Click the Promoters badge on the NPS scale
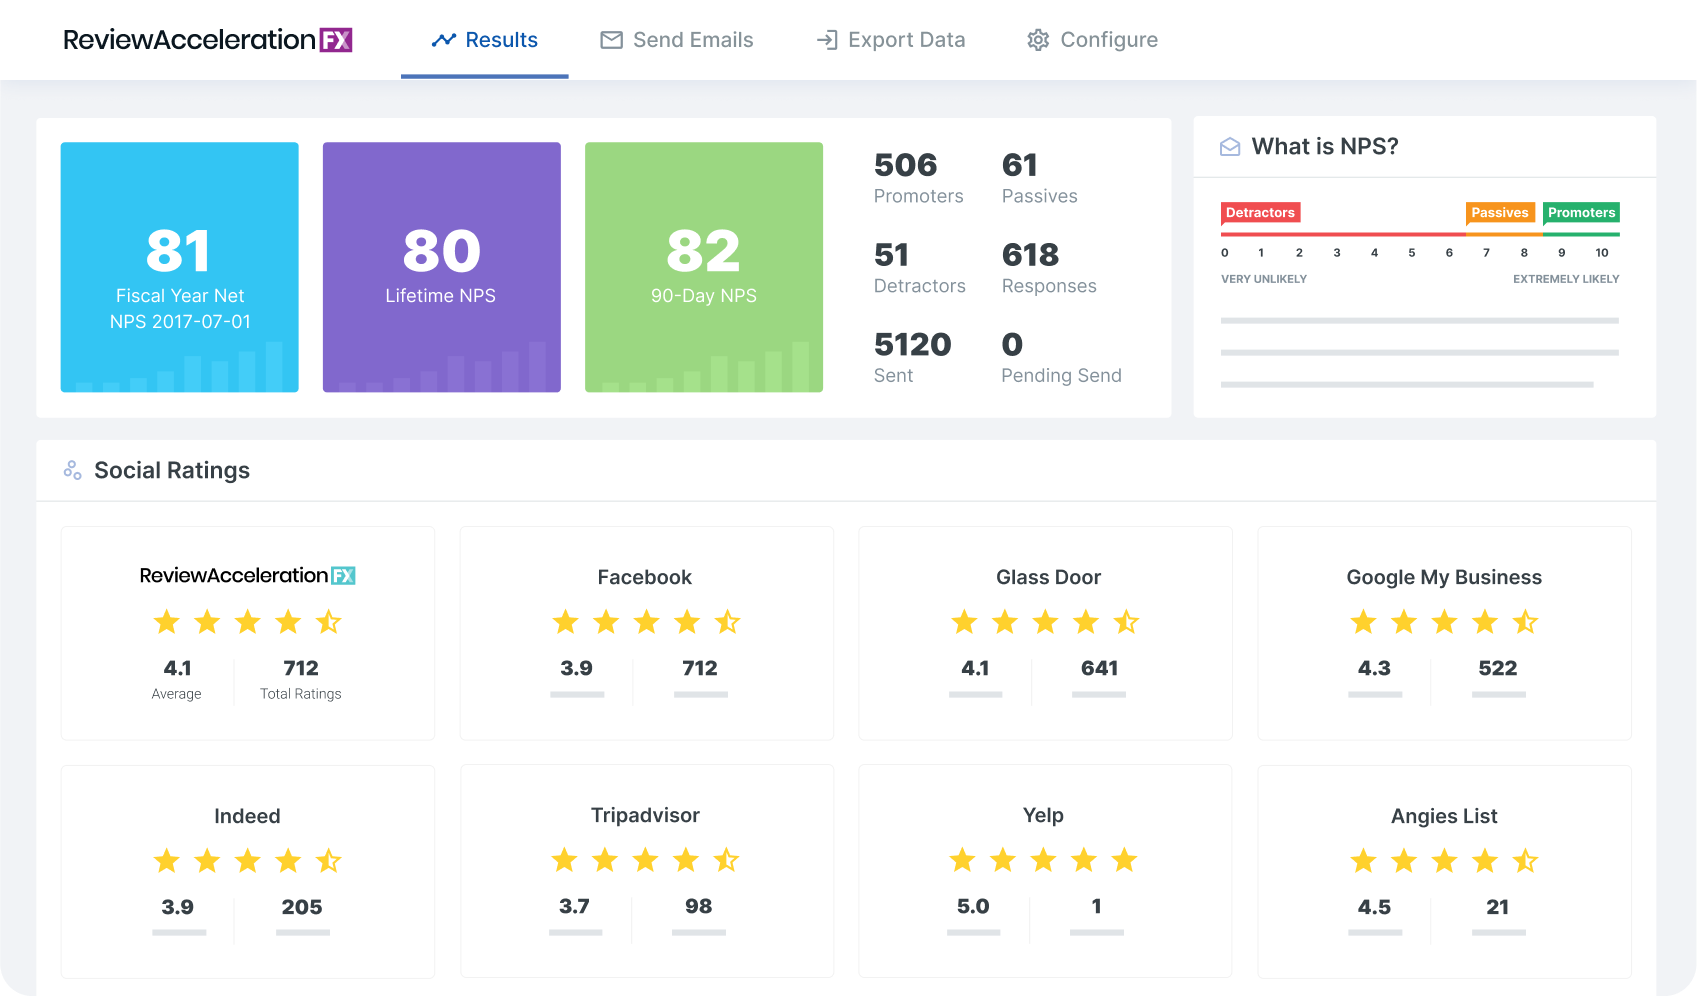The image size is (1697, 996). (1582, 212)
